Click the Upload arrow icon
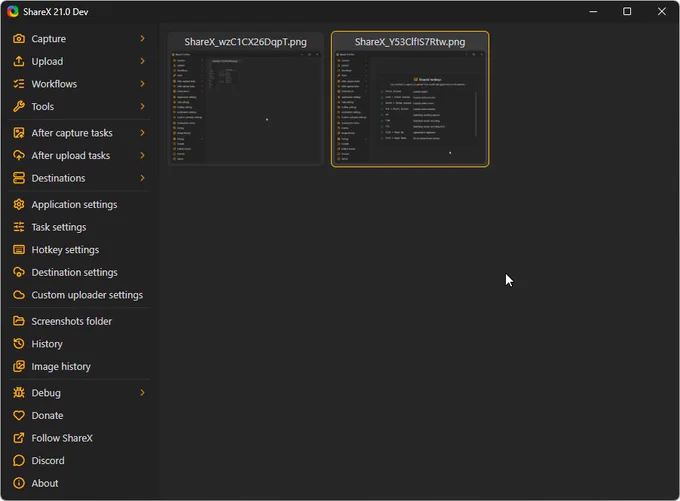This screenshot has width=680, height=501. click(x=19, y=61)
